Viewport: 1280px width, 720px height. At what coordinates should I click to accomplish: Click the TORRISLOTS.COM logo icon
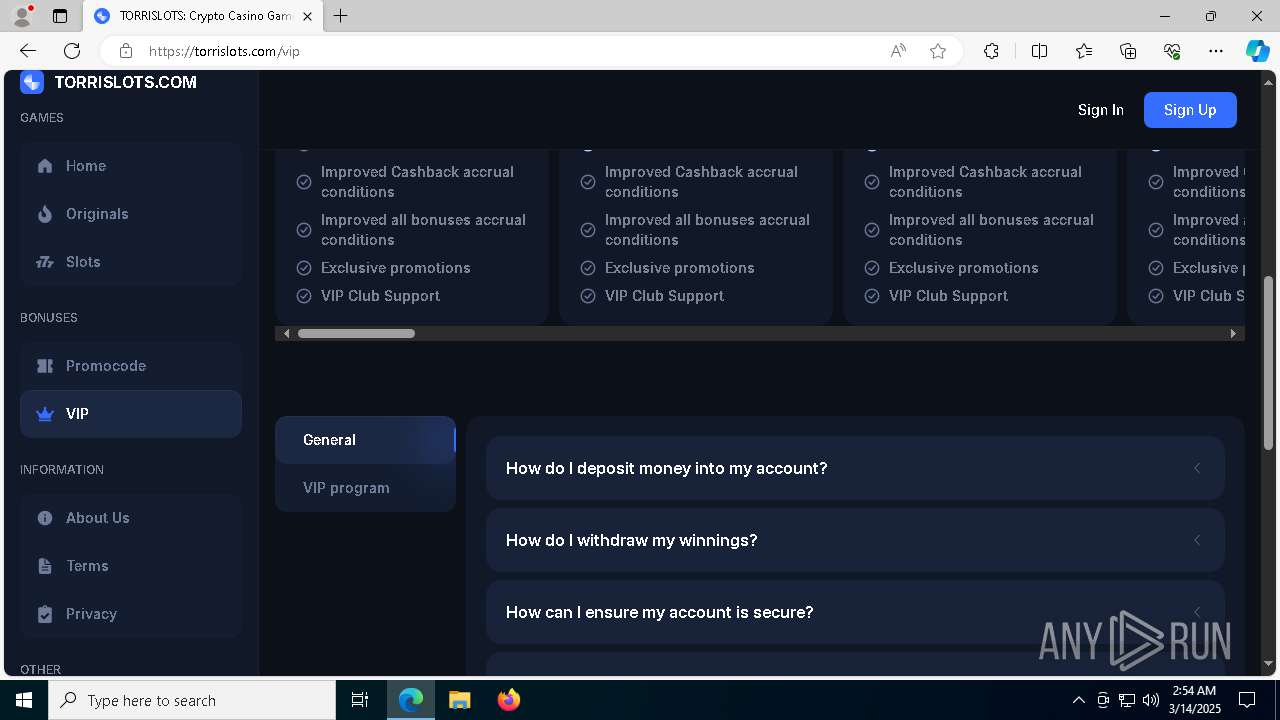[32, 82]
